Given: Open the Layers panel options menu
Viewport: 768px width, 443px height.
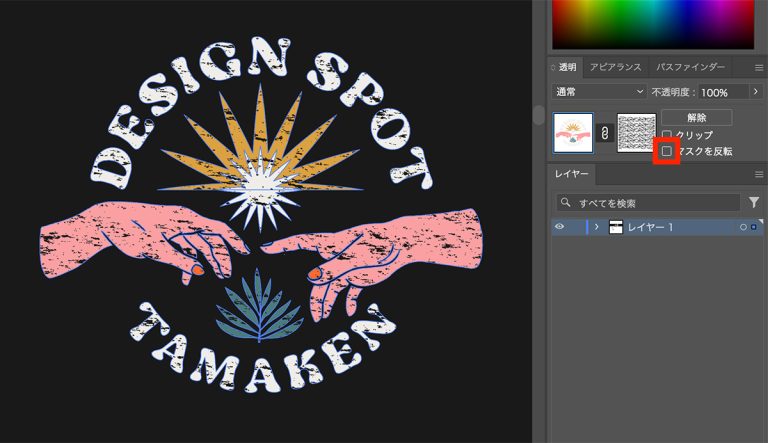Looking at the screenshot, I should (758, 174).
